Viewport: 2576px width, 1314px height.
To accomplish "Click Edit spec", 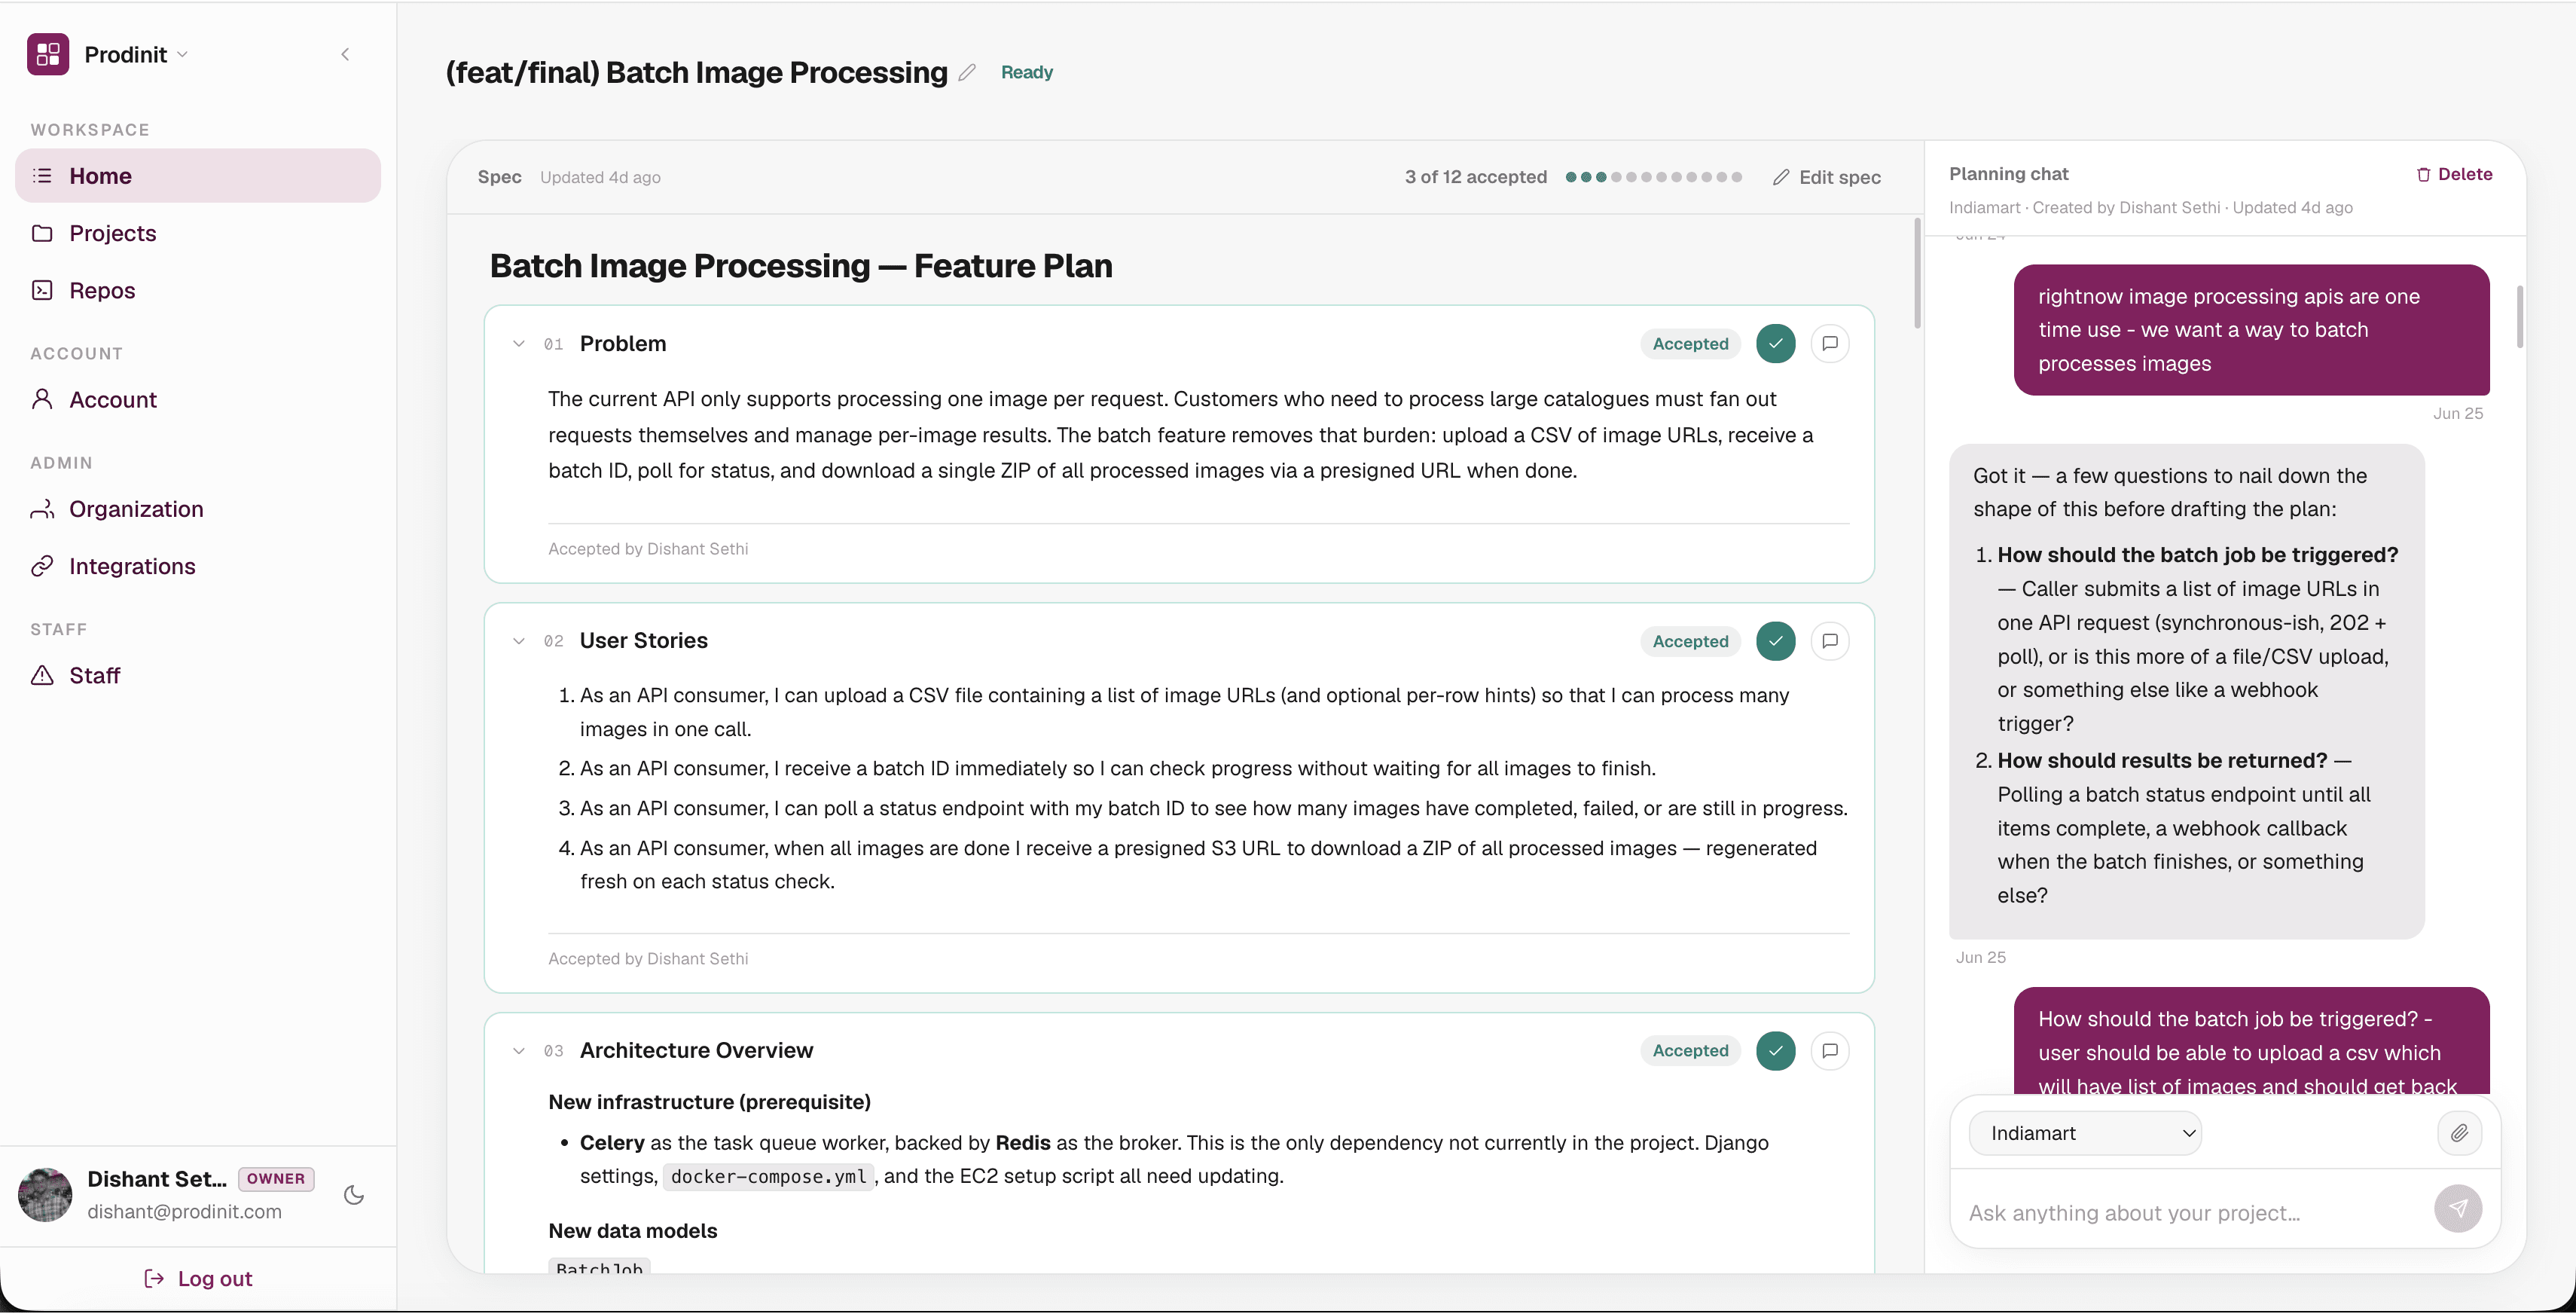I will click(x=1827, y=177).
